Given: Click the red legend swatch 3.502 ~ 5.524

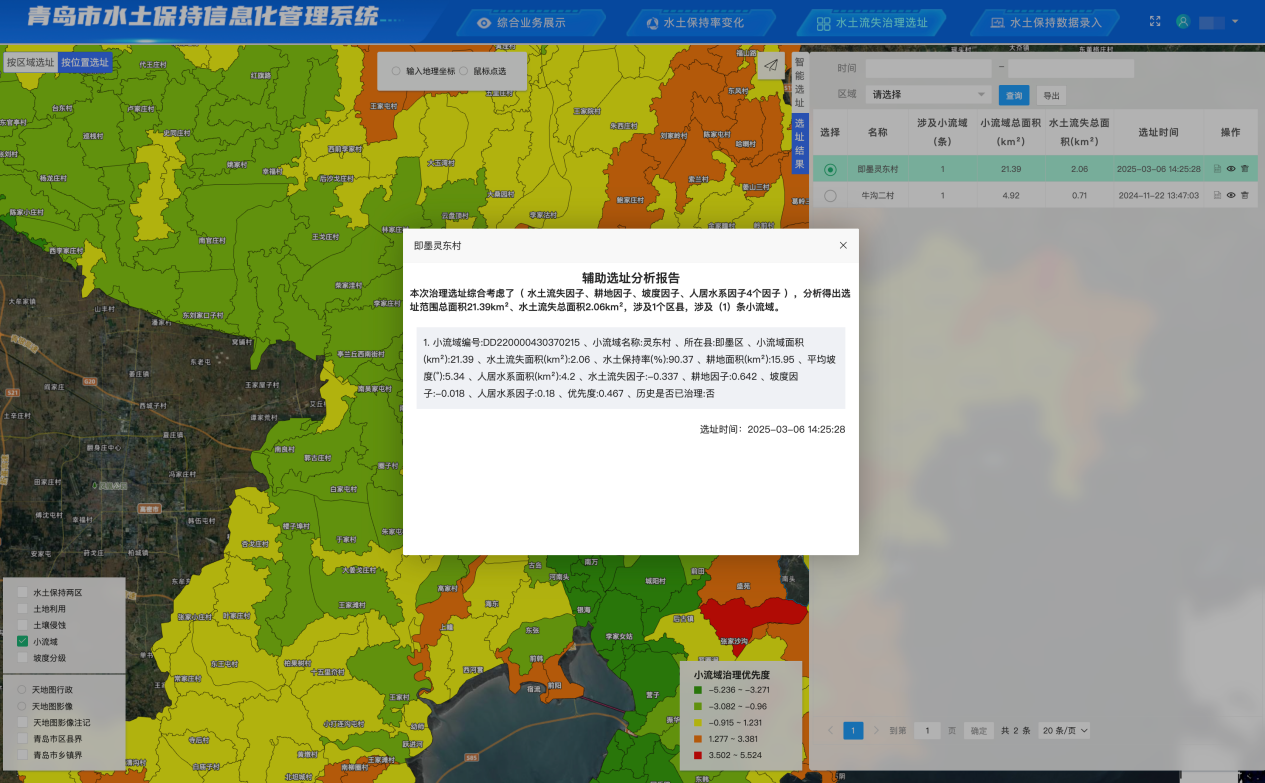Looking at the screenshot, I should (697, 754).
